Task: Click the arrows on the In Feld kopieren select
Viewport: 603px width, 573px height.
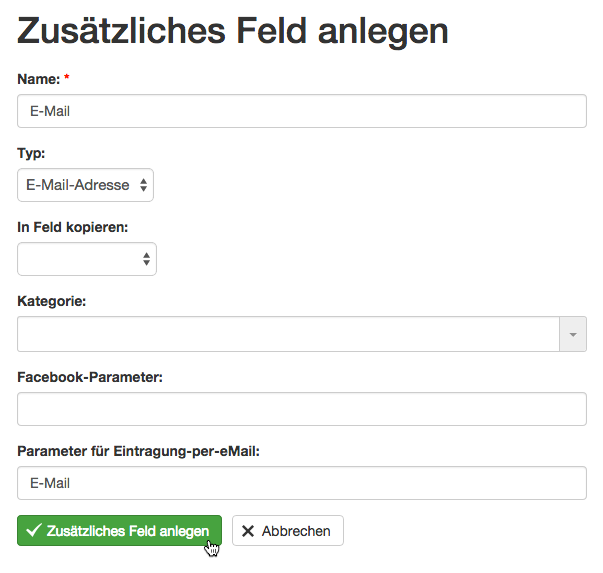Action: 146,259
